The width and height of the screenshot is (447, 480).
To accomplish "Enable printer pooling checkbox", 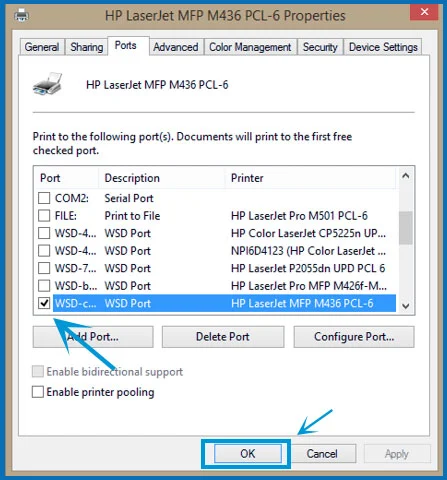I will point(38,392).
